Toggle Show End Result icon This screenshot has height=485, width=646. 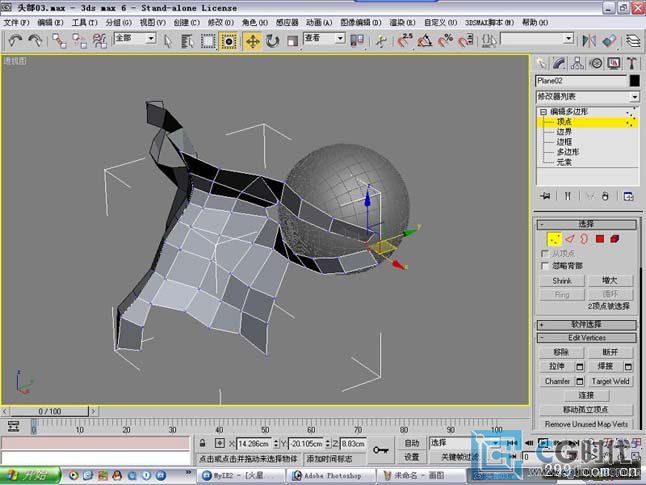(567, 196)
